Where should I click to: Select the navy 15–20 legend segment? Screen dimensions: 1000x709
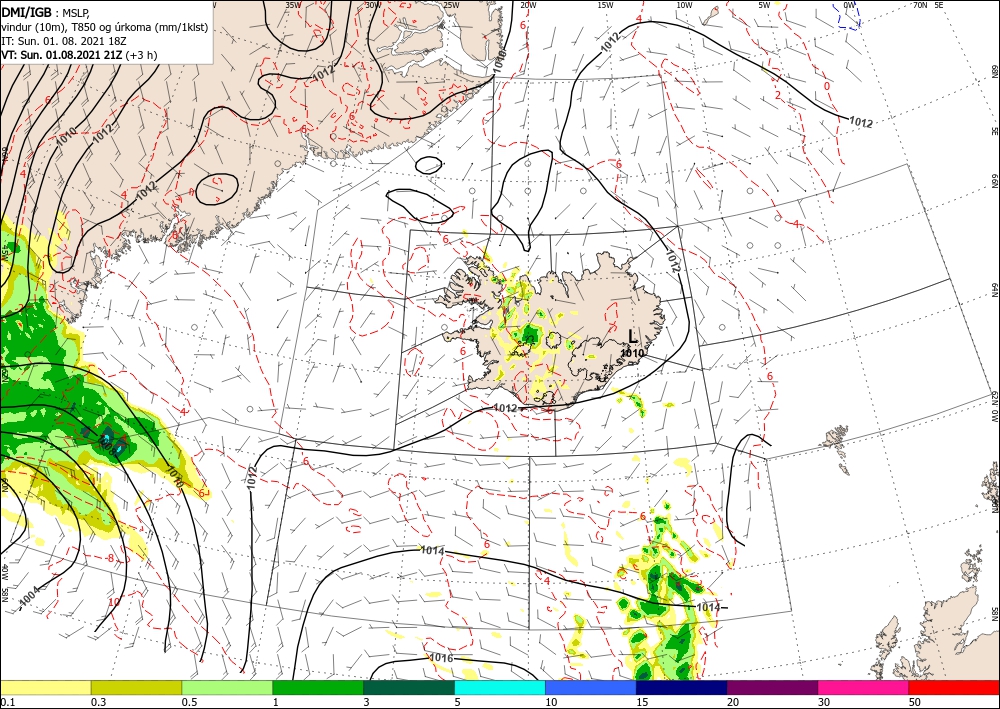(681, 688)
